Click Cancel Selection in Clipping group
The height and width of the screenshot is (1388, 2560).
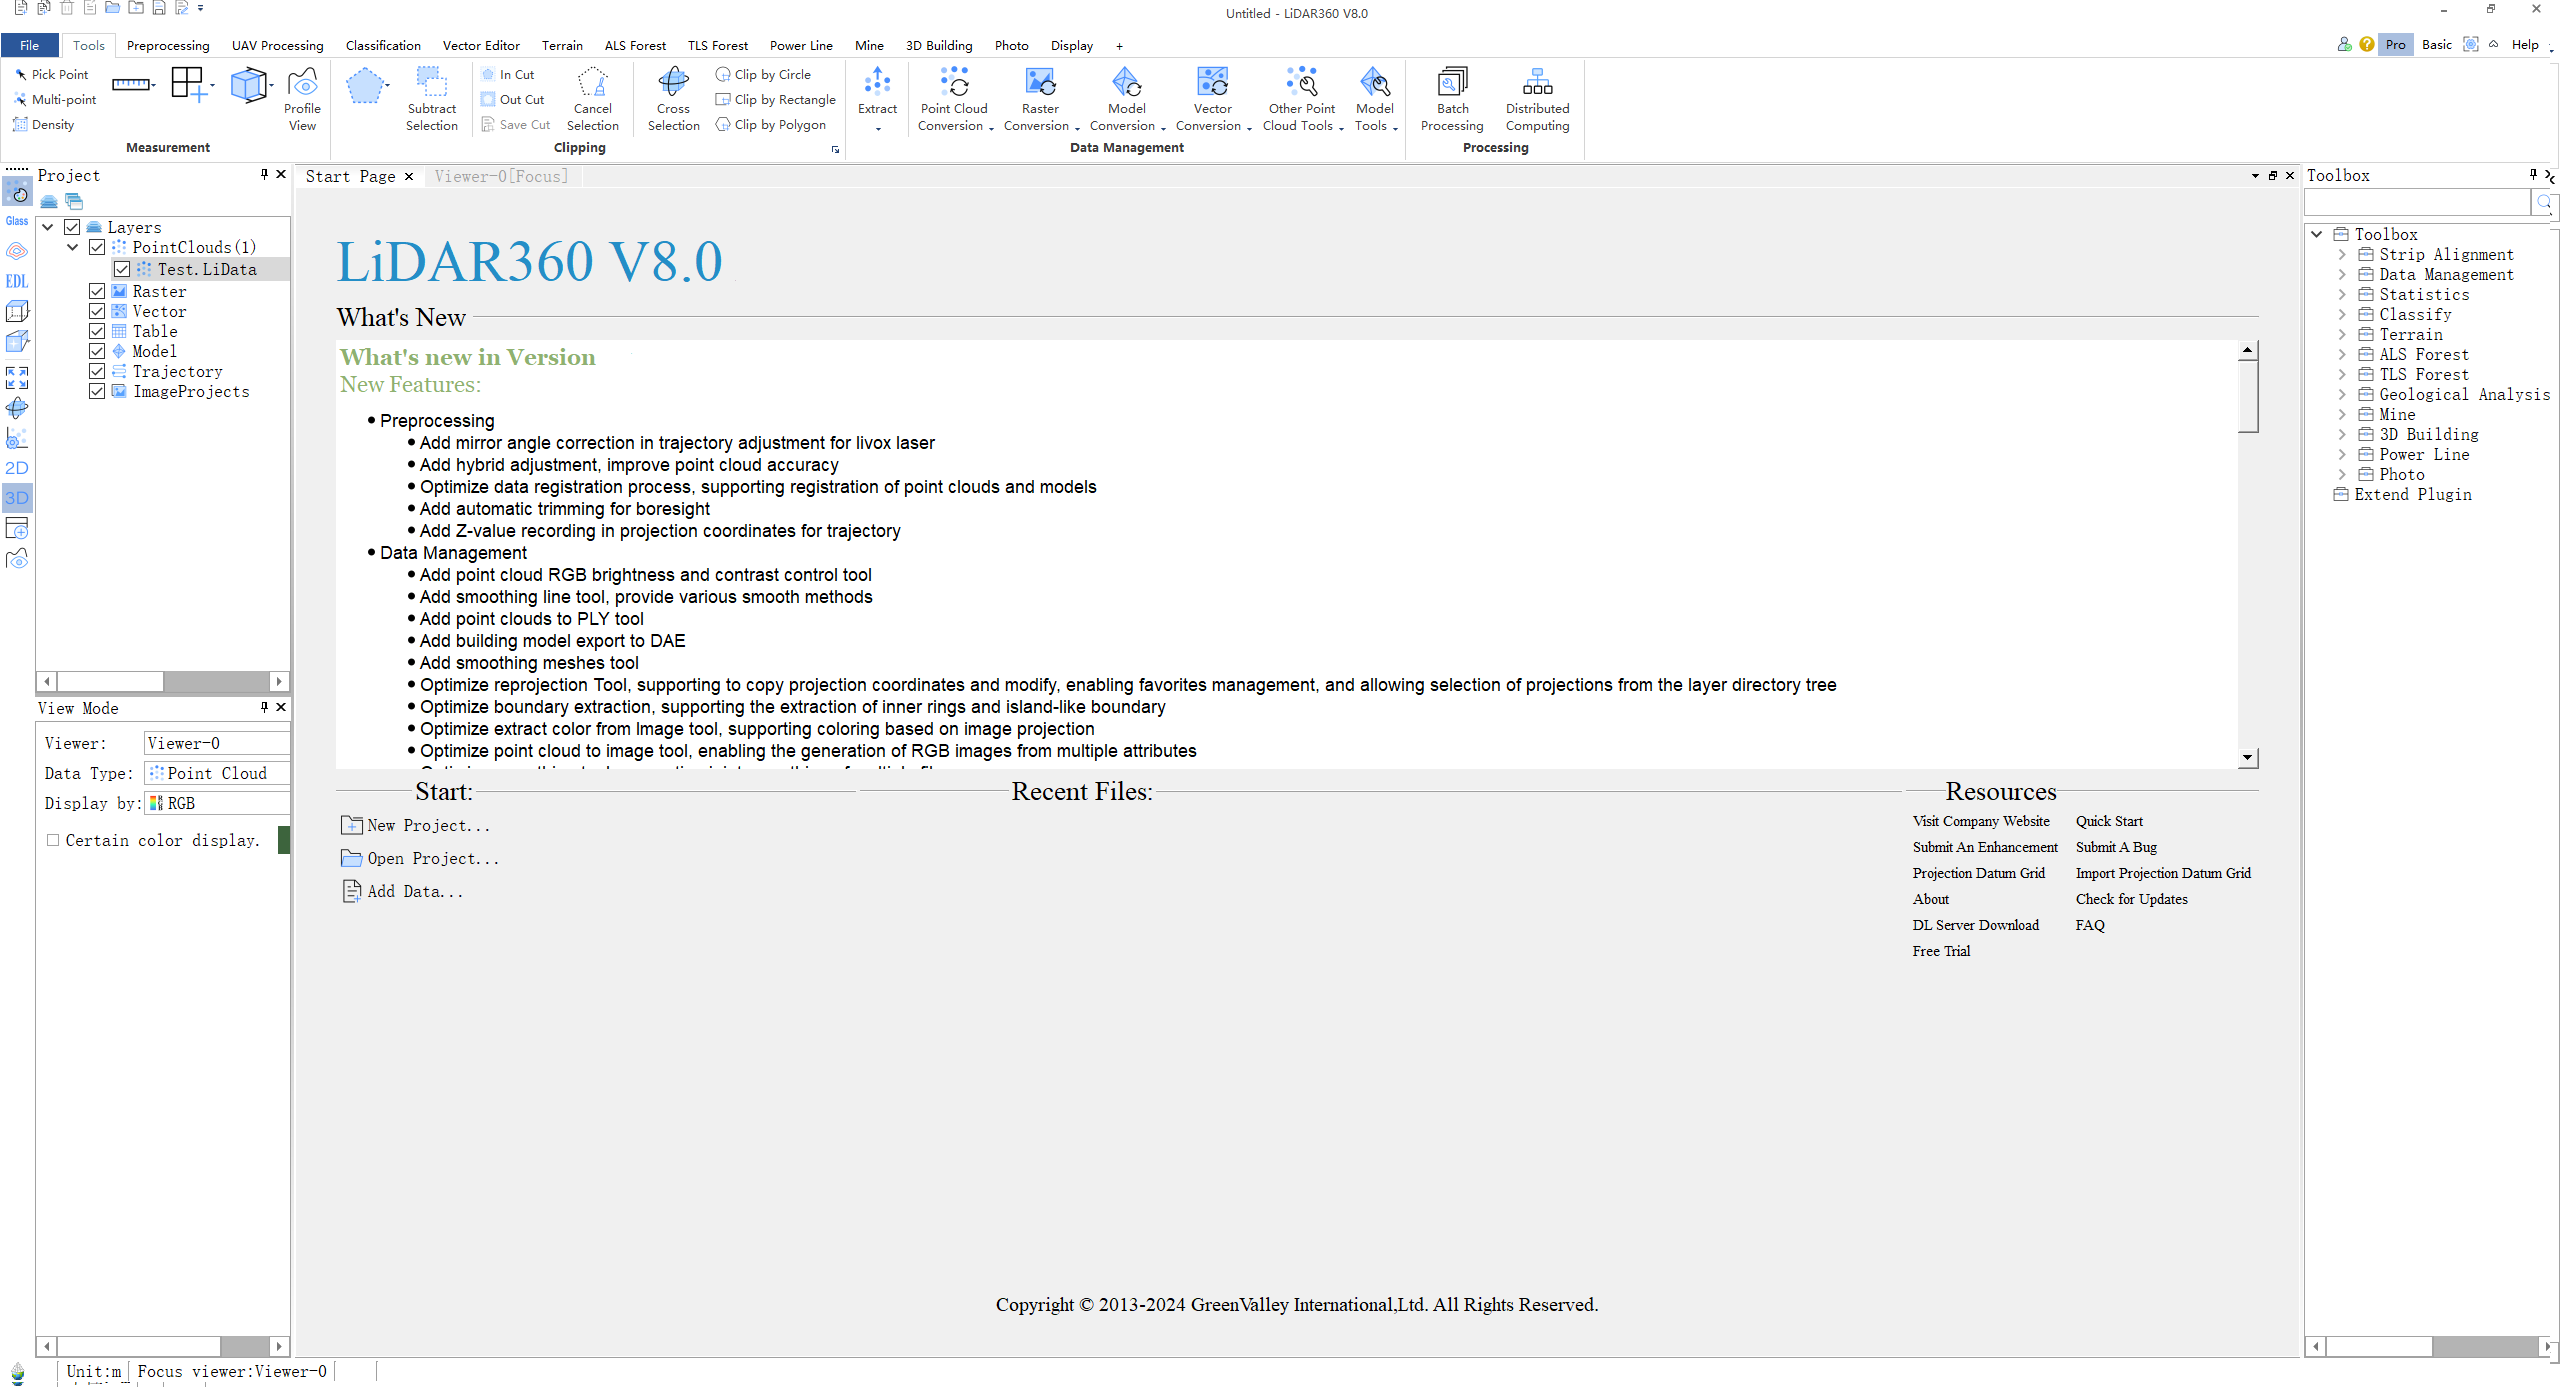pos(592,99)
